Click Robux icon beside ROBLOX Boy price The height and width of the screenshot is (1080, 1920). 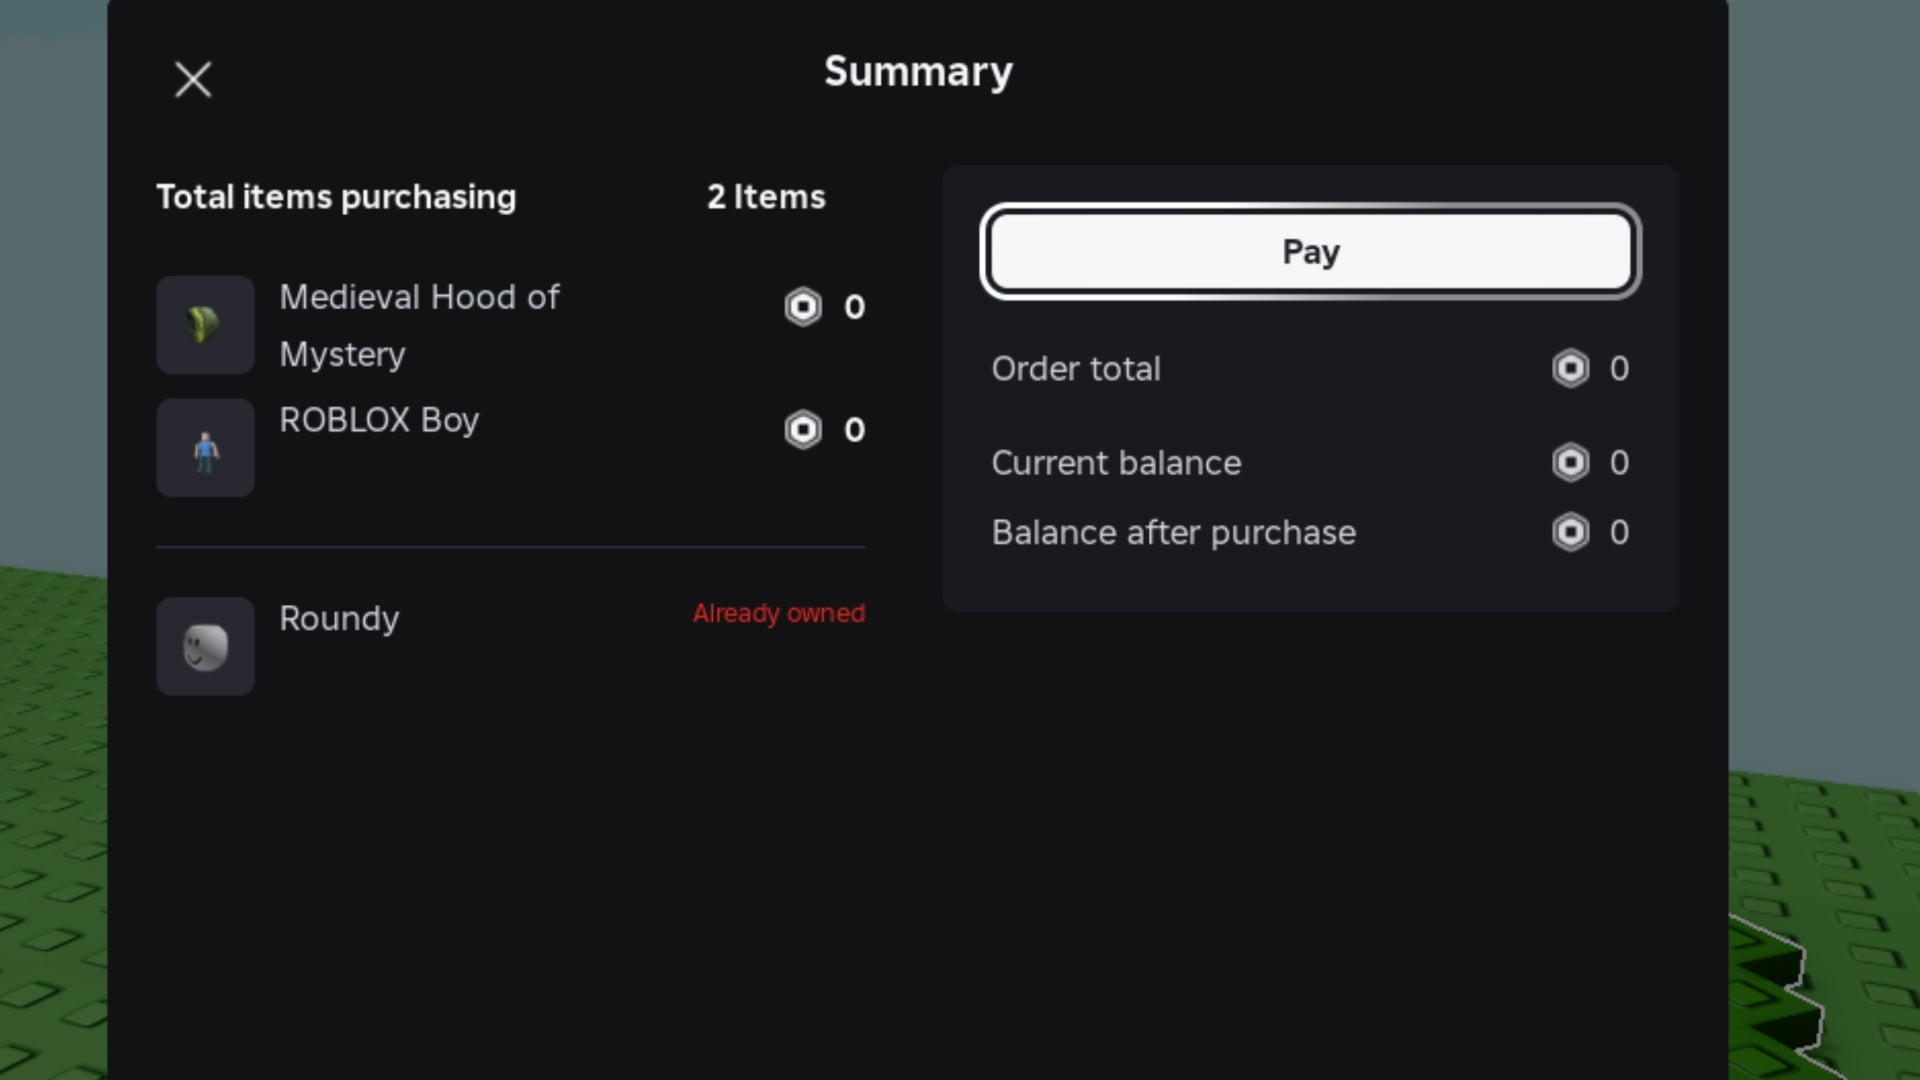click(x=803, y=430)
